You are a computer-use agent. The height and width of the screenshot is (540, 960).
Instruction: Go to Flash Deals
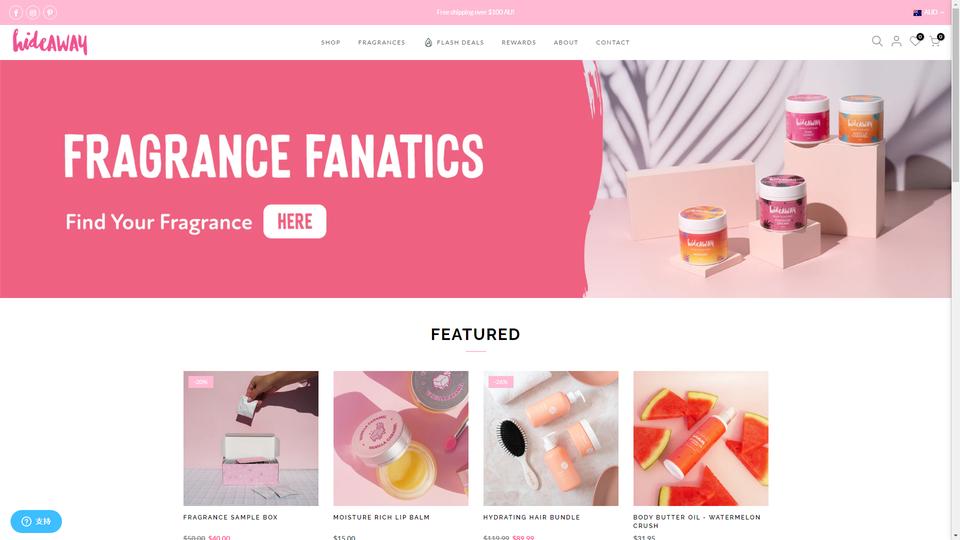454,42
